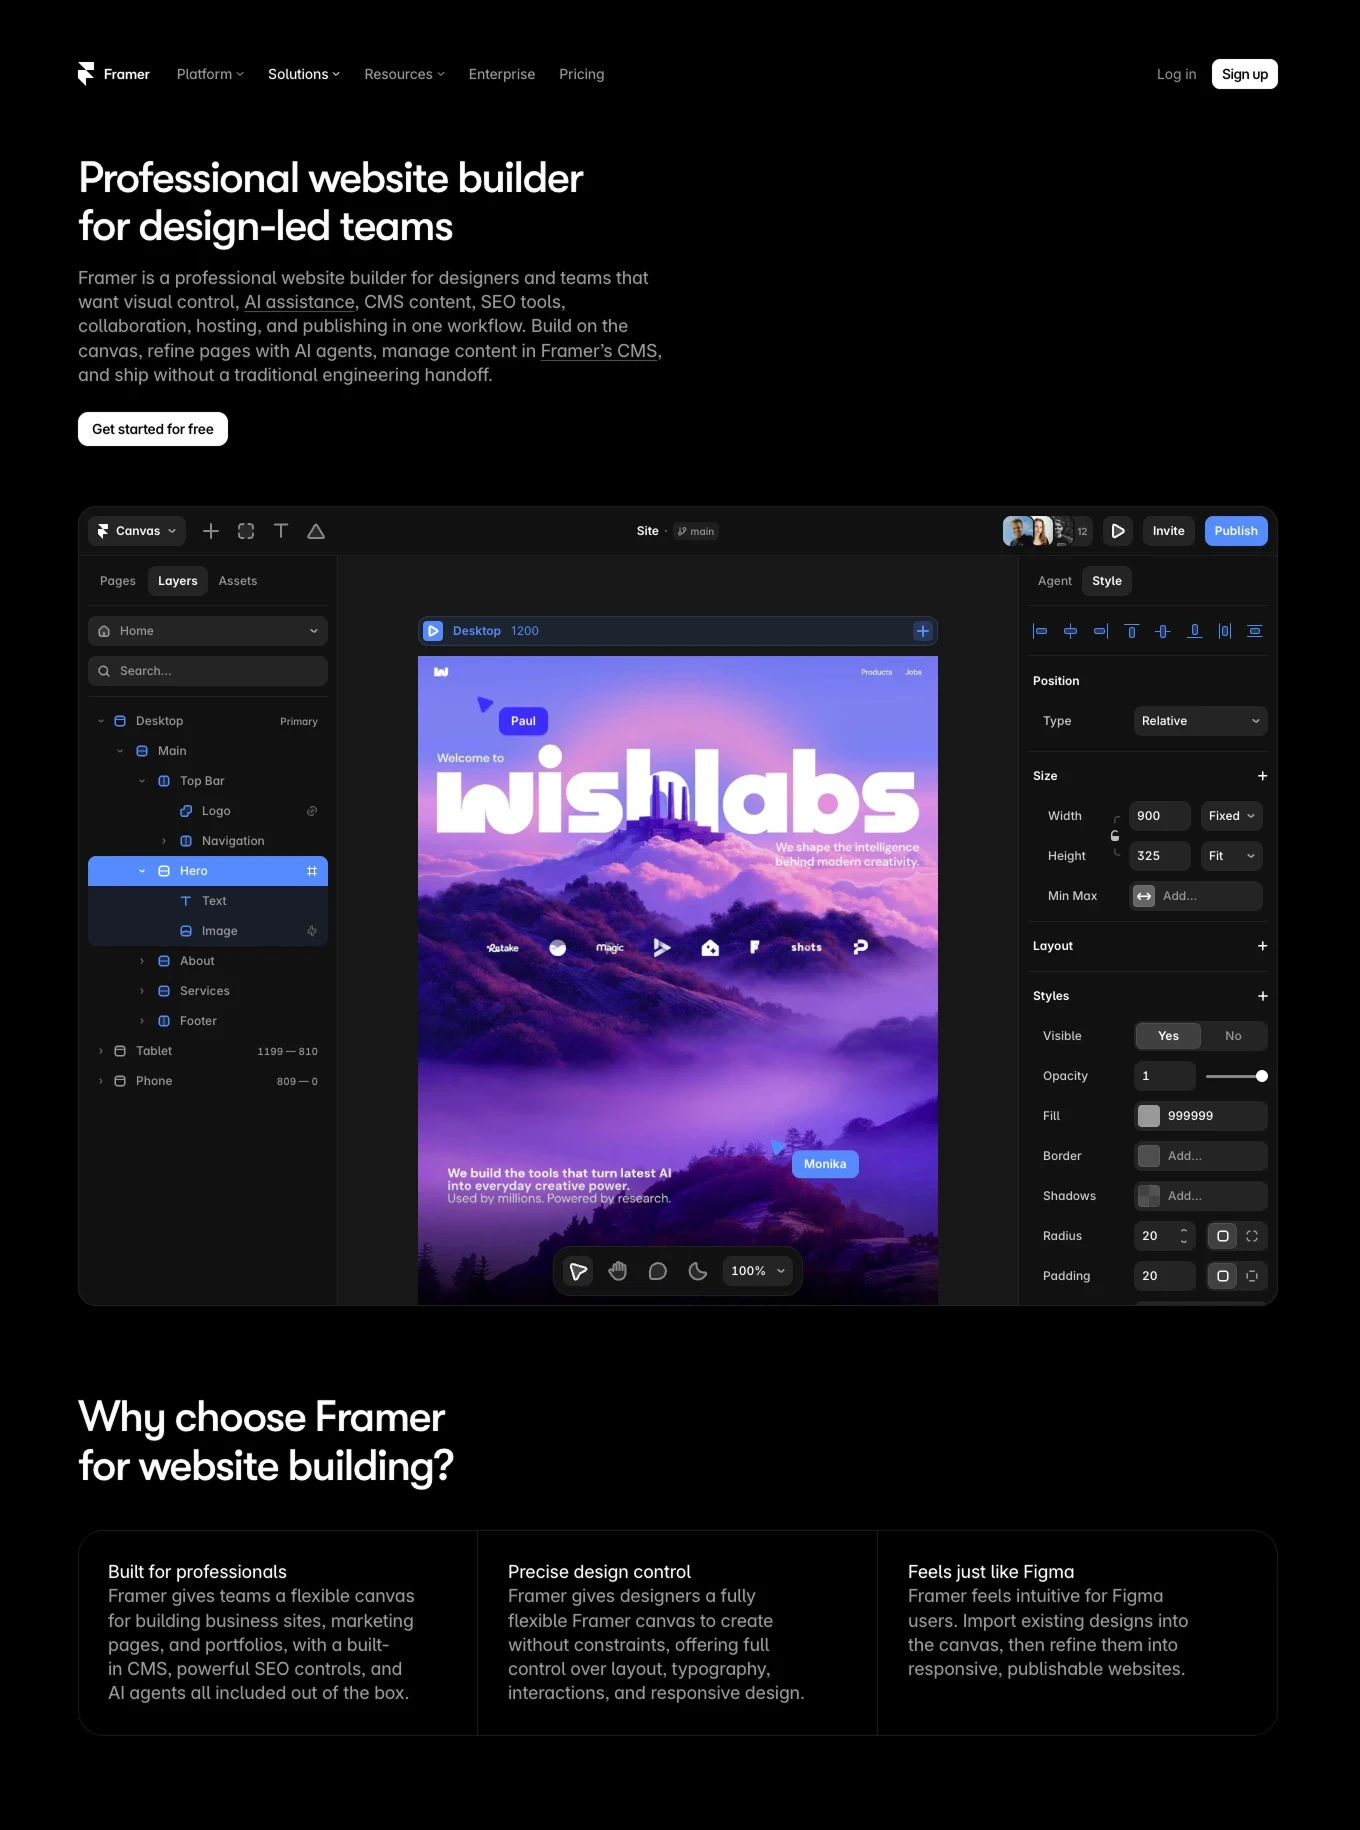Set Visible to No
1360x1830 pixels.
tap(1233, 1036)
